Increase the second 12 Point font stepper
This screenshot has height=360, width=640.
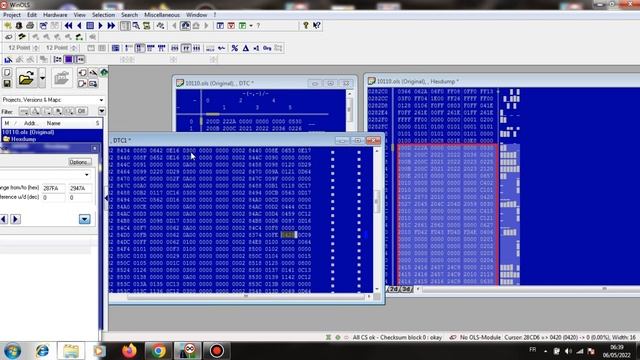click(x=74, y=47)
